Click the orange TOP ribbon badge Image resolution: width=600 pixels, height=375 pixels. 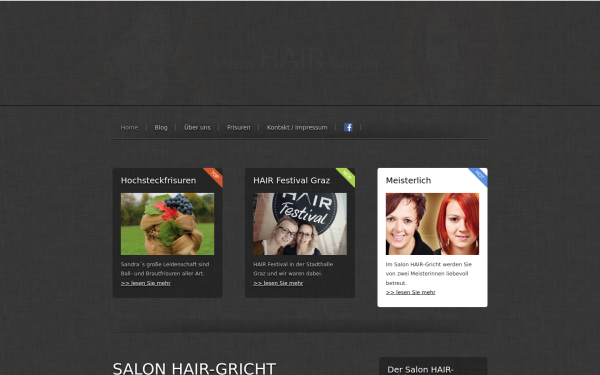pyautogui.click(x=215, y=176)
